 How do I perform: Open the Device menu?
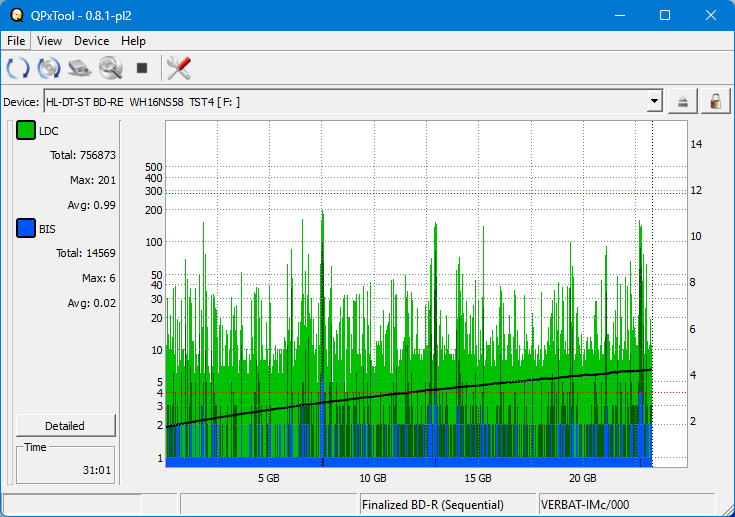[91, 41]
